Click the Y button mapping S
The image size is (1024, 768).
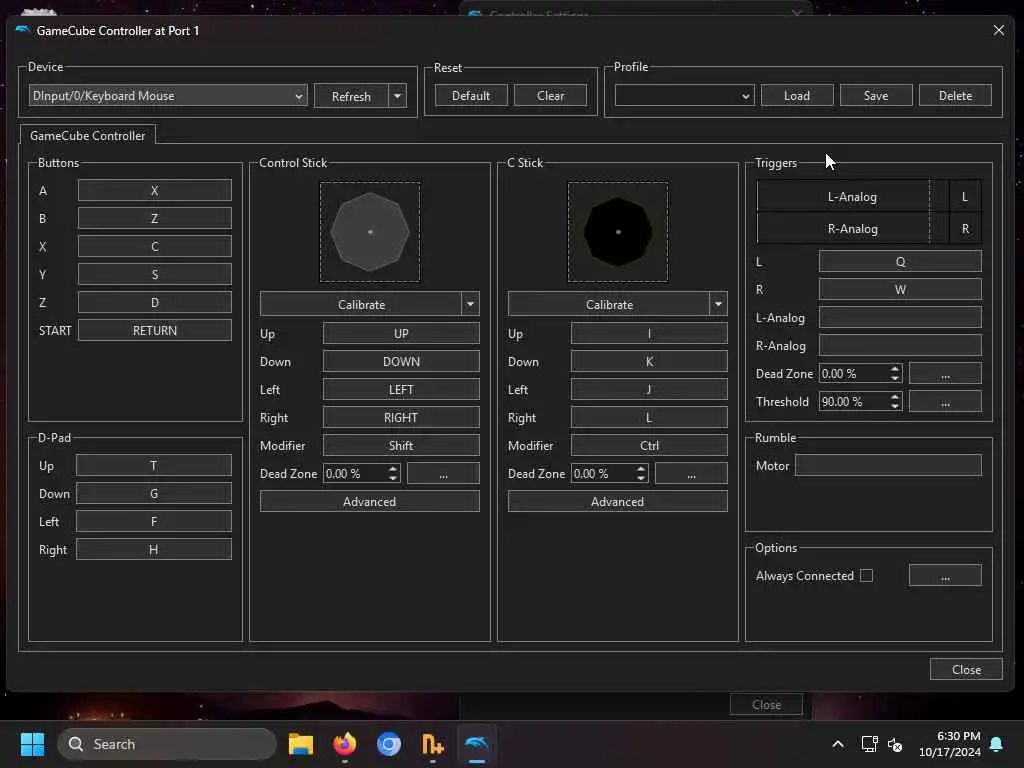155,274
